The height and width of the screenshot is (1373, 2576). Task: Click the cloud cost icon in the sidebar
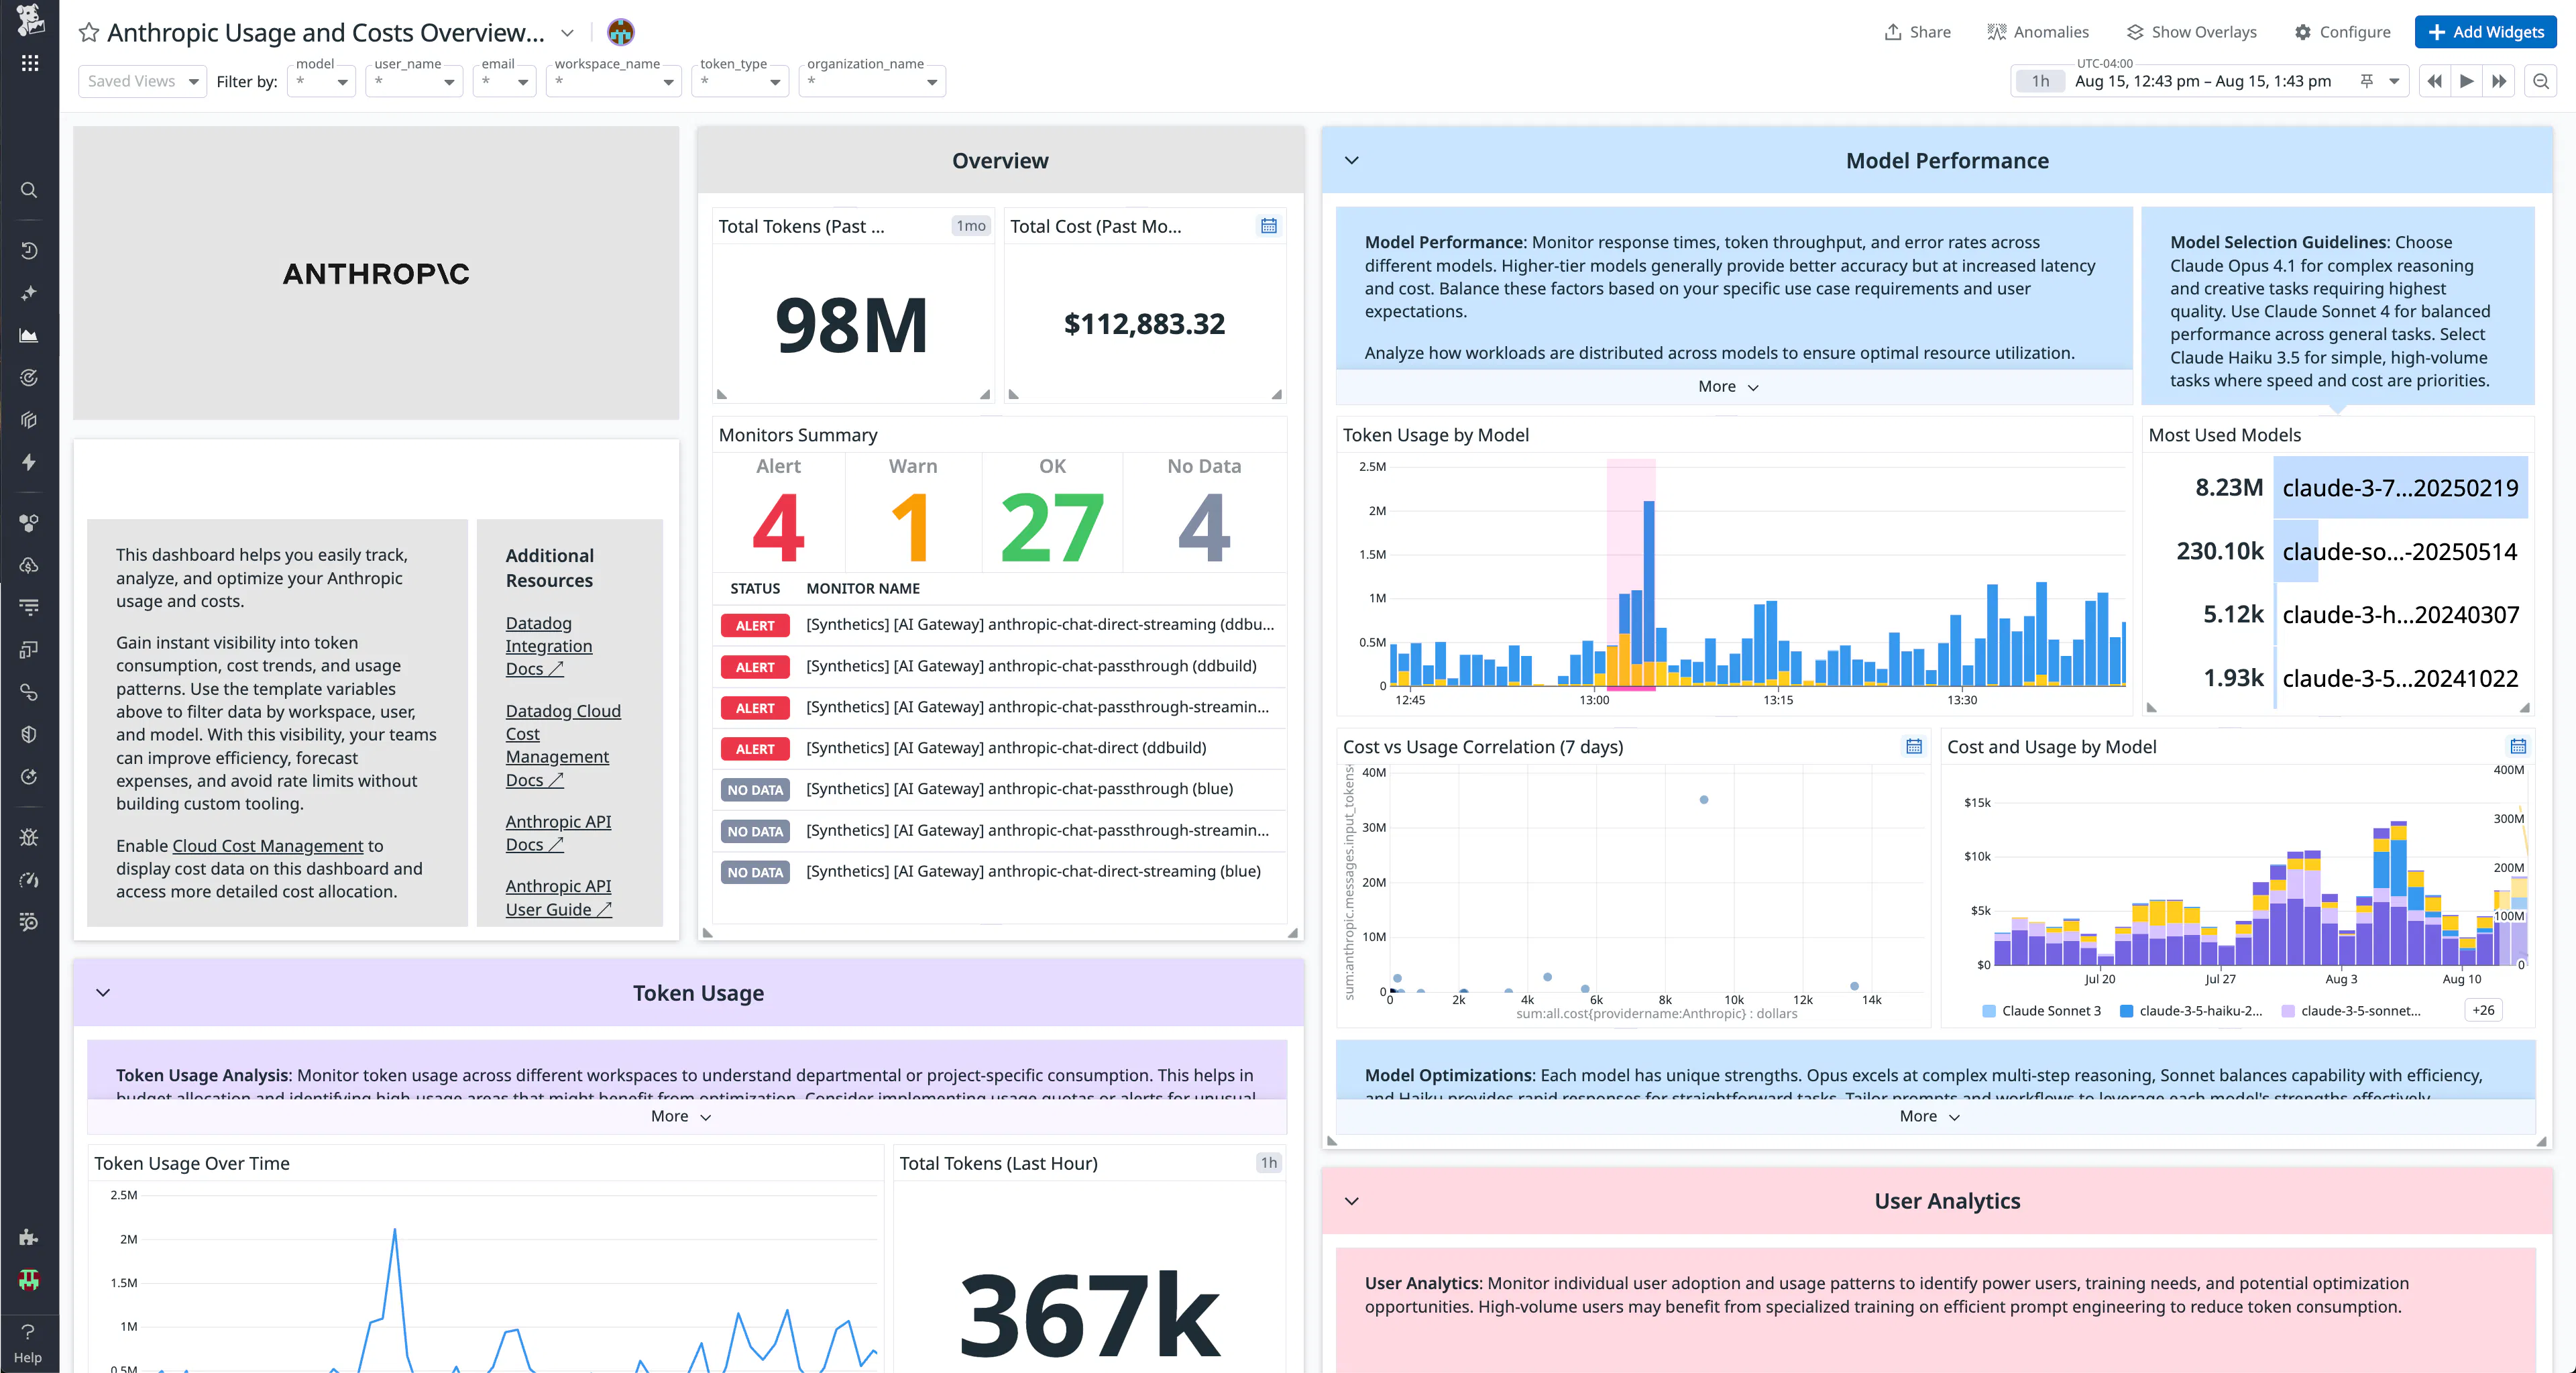coord(29,565)
